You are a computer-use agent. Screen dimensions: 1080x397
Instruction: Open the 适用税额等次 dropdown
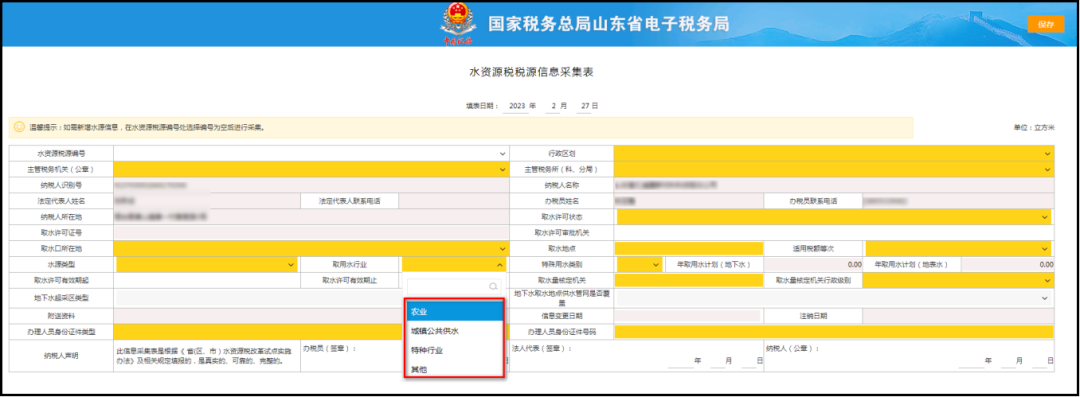point(959,248)
